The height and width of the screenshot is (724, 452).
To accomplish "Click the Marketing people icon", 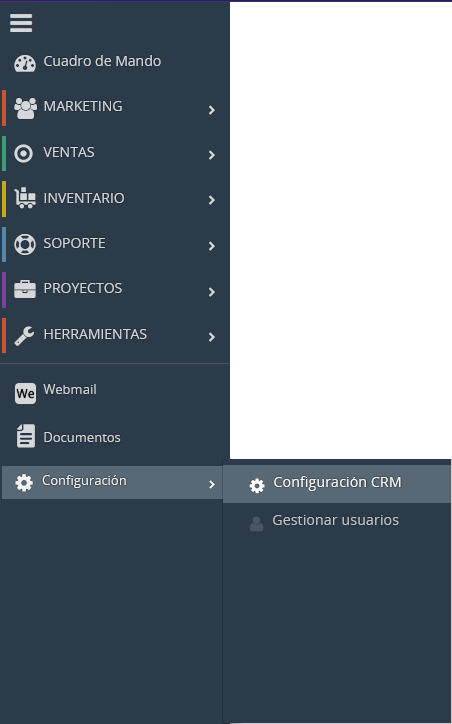I will point(25,108).
